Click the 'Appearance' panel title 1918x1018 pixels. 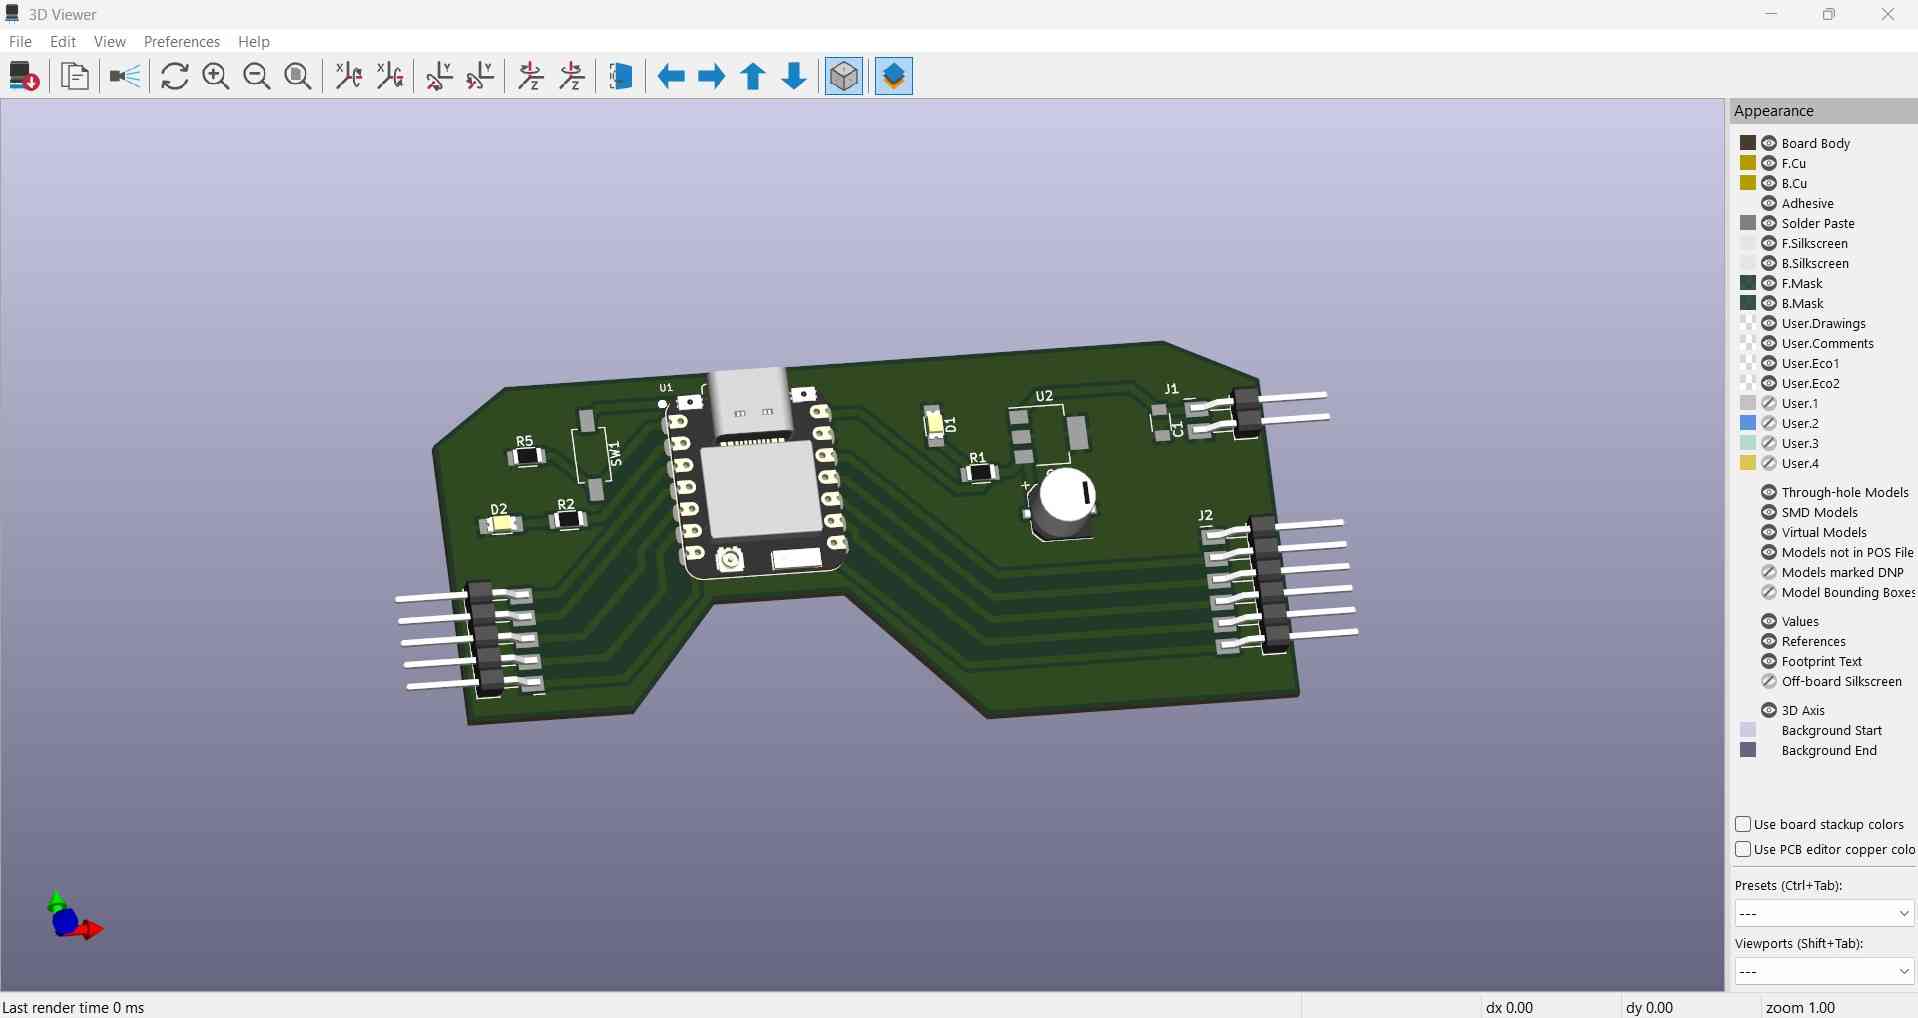(x=1774, y=111)
